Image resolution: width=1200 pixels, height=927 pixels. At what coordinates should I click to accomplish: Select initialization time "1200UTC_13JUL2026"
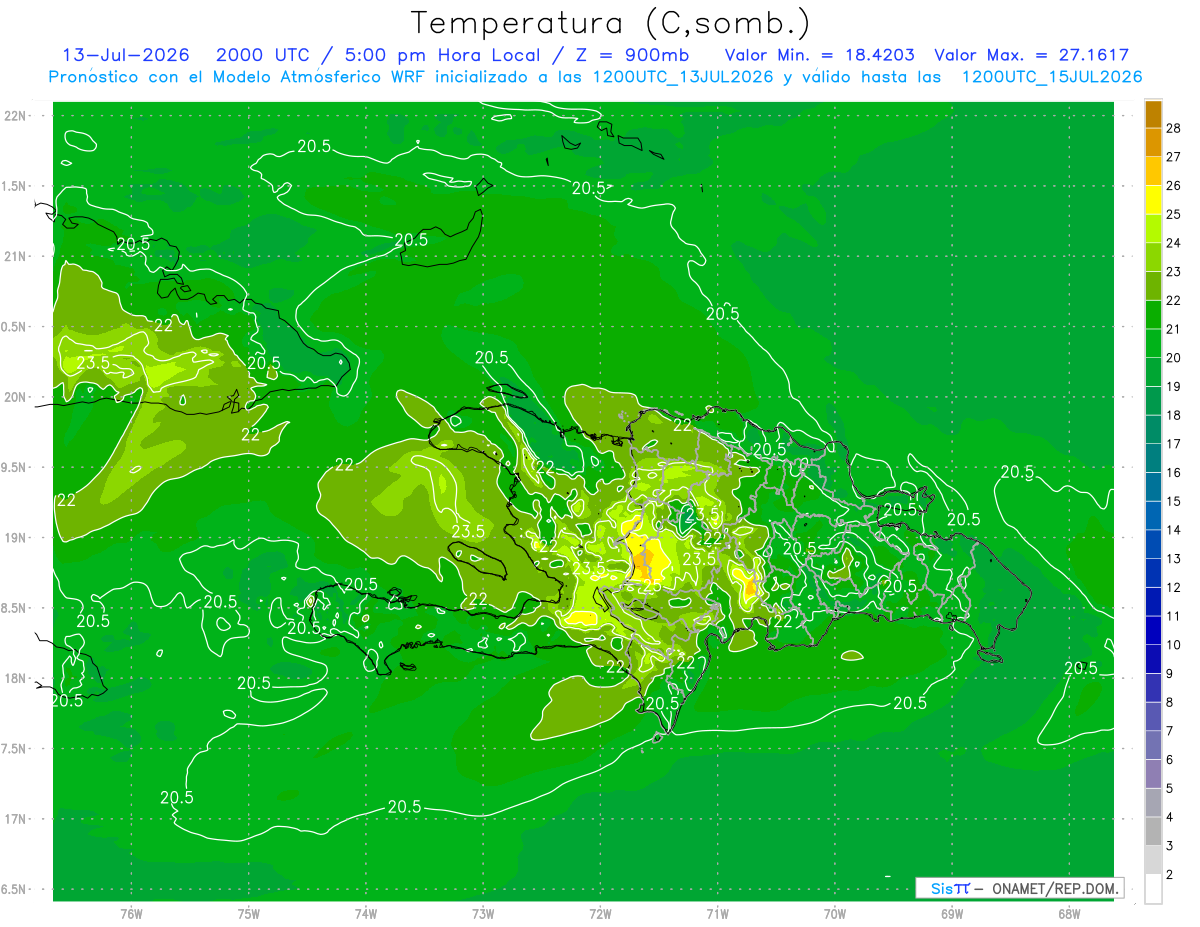pos(683,77)
